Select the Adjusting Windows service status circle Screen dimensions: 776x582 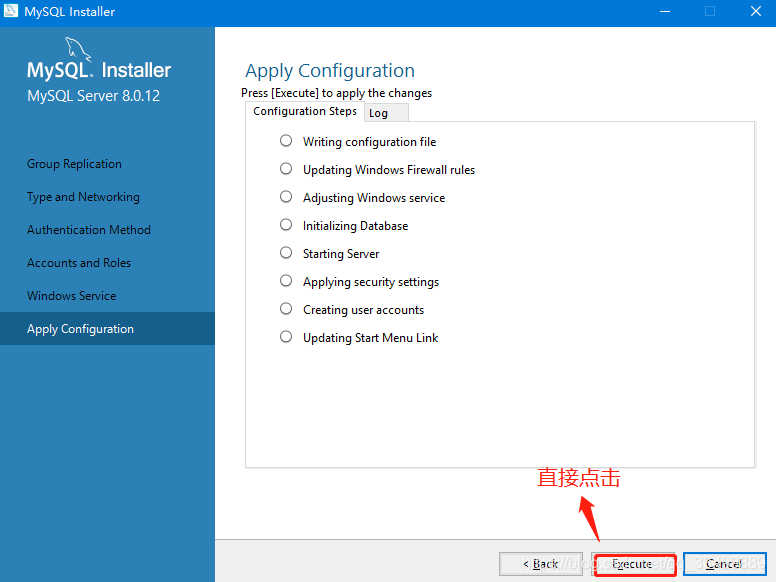coord(286,196)
